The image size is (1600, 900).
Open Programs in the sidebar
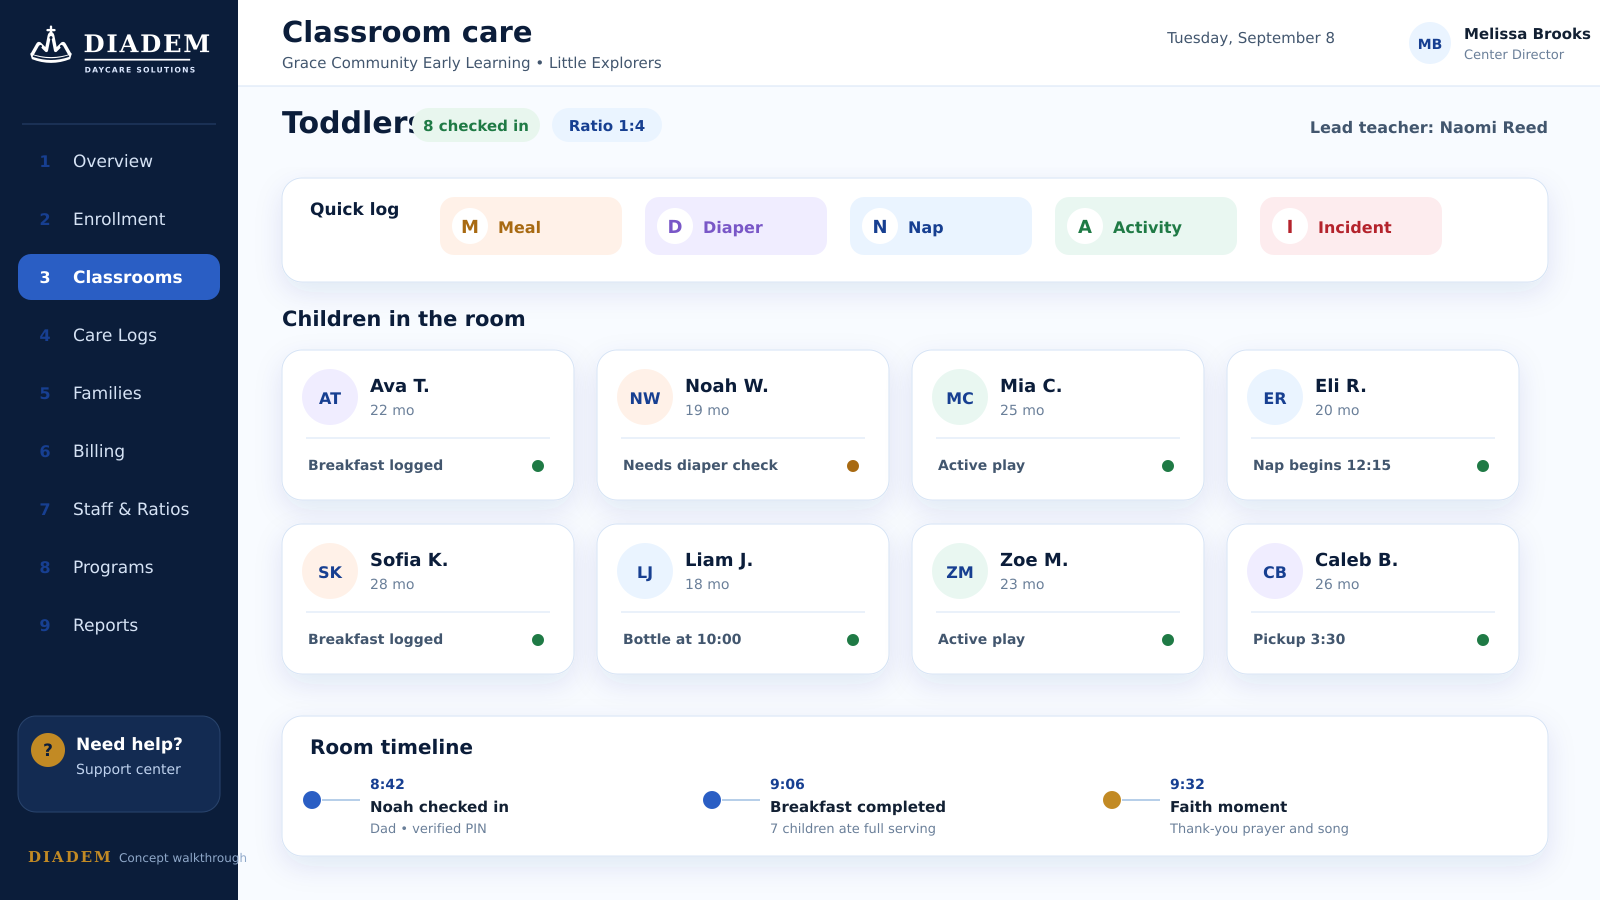click(119, 567)
